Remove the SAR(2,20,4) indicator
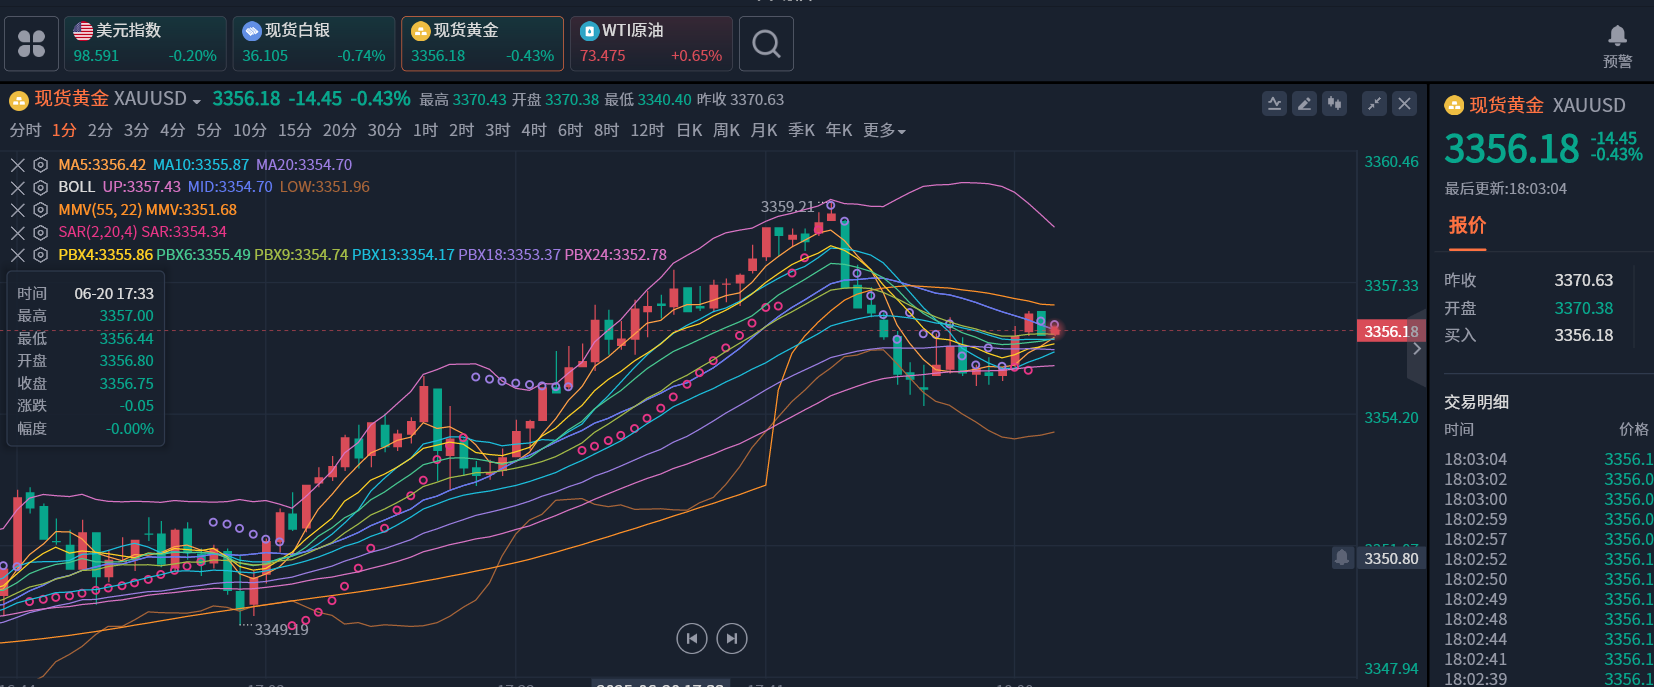 (18, 232)
